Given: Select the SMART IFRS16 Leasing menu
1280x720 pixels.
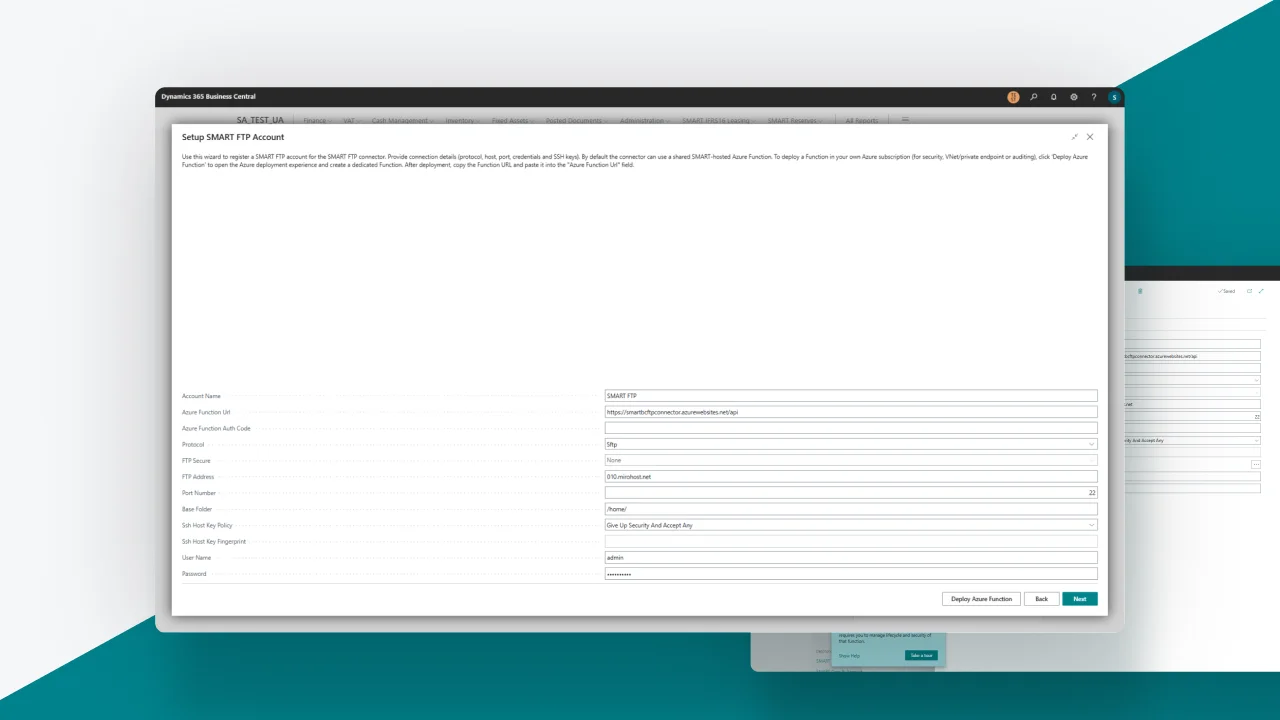Looking at the screenshot, I should coord(714,120).
